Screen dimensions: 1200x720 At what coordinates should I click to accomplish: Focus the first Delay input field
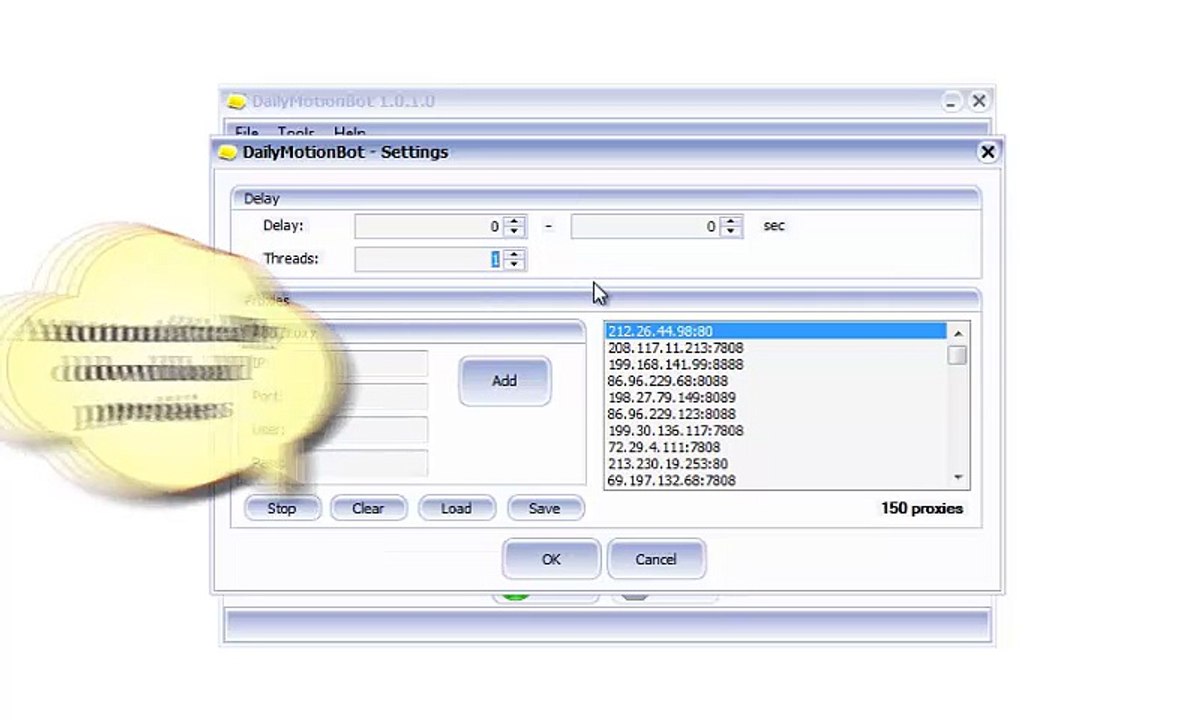[429, 227]
